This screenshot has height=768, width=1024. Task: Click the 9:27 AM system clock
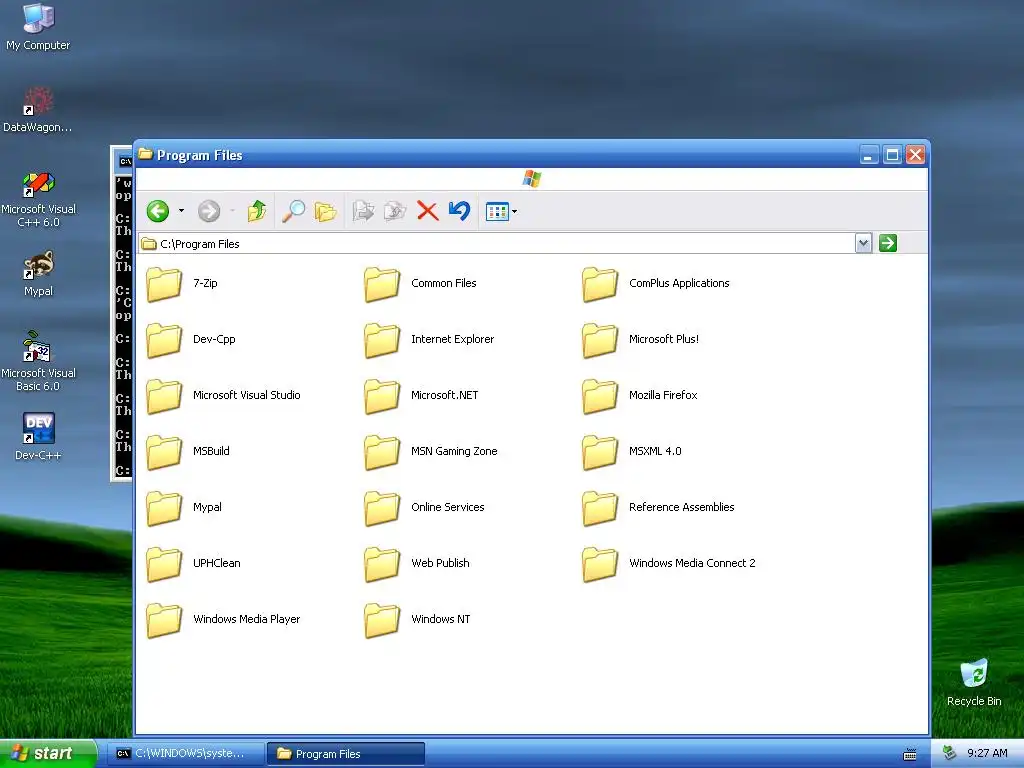coord(987,753)
